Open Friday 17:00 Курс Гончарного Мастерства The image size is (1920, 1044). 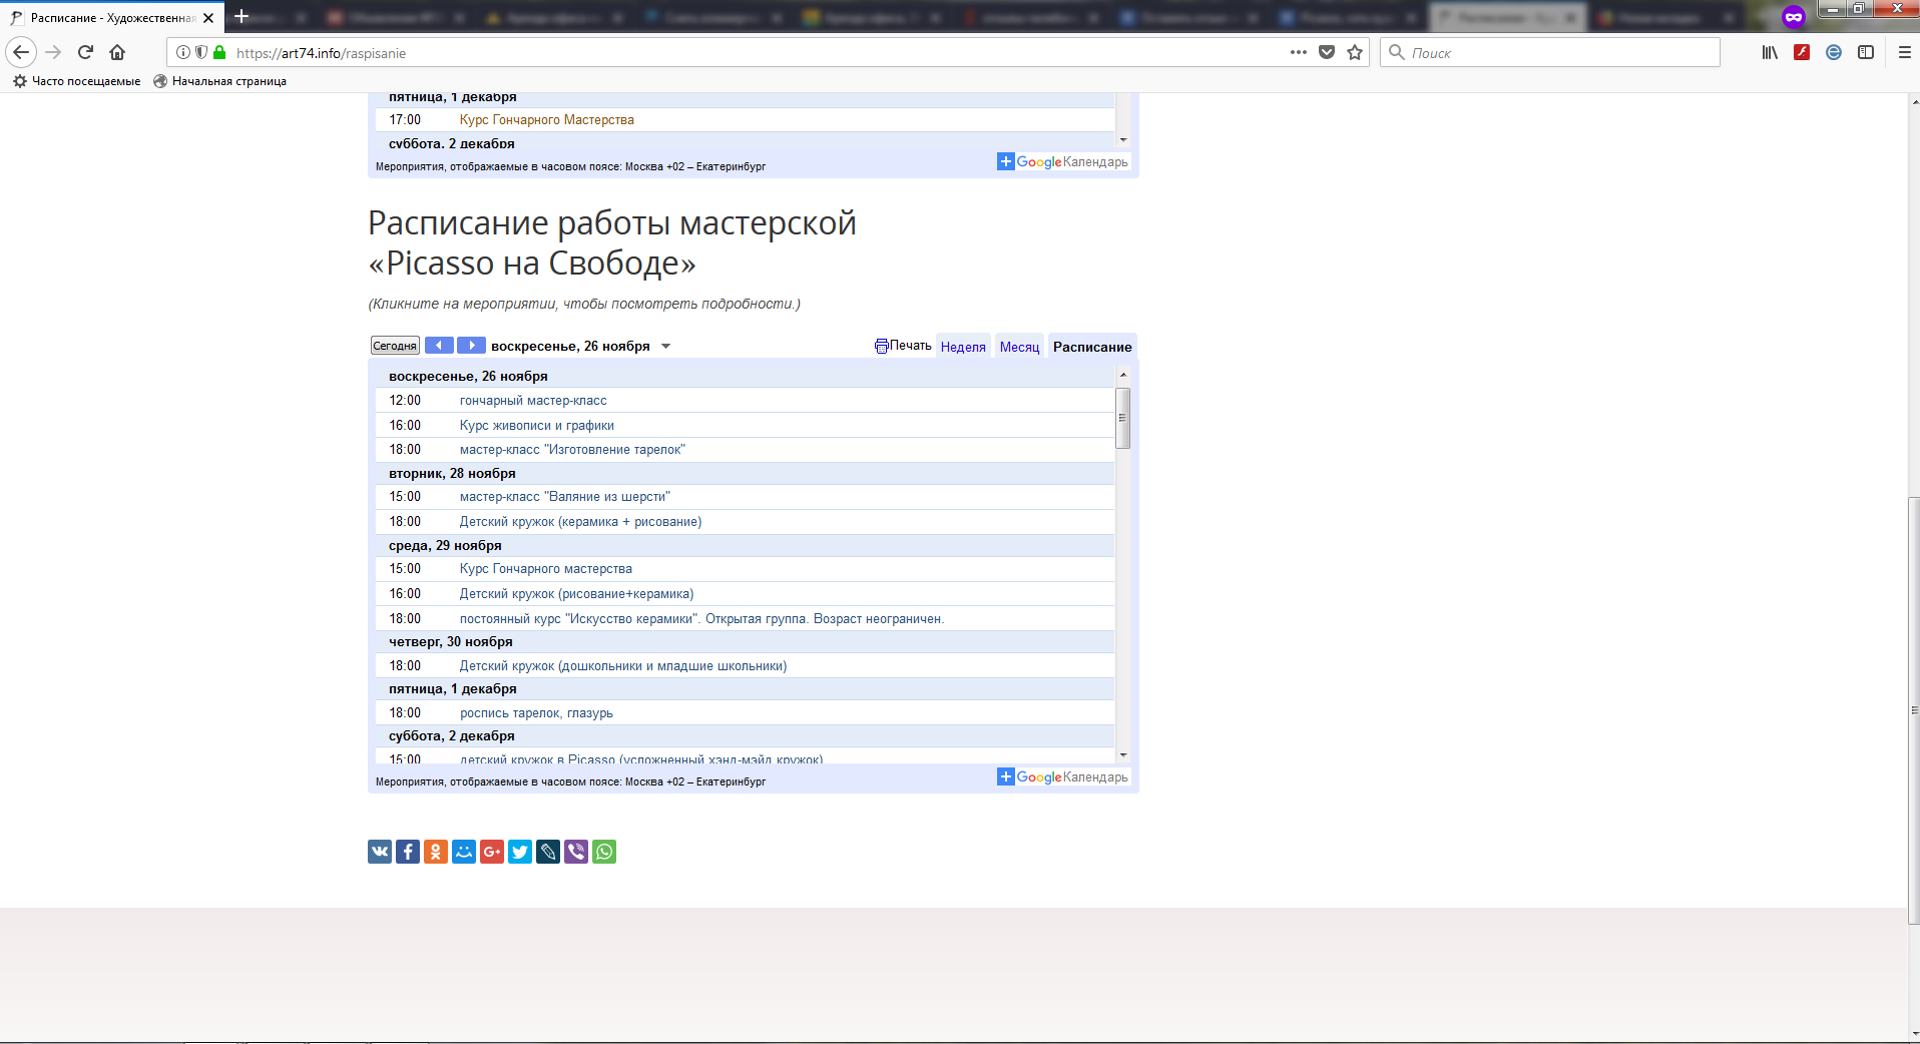click(x=547, y=120)
